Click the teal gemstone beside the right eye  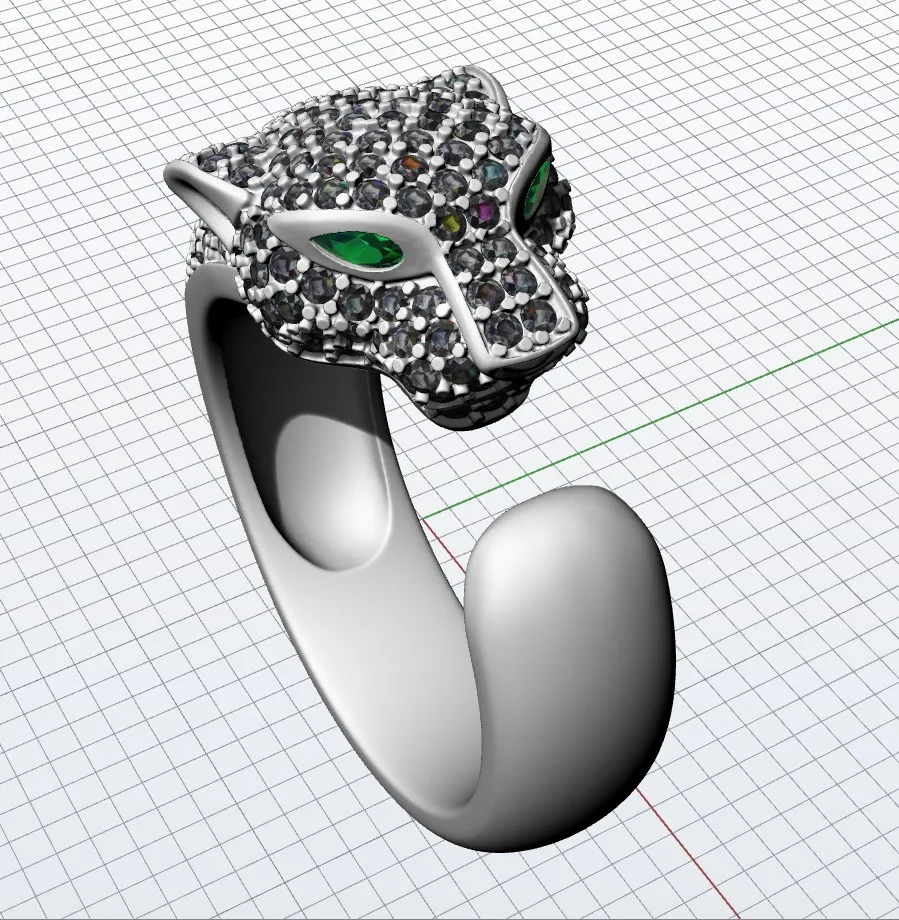coord(492,173)
